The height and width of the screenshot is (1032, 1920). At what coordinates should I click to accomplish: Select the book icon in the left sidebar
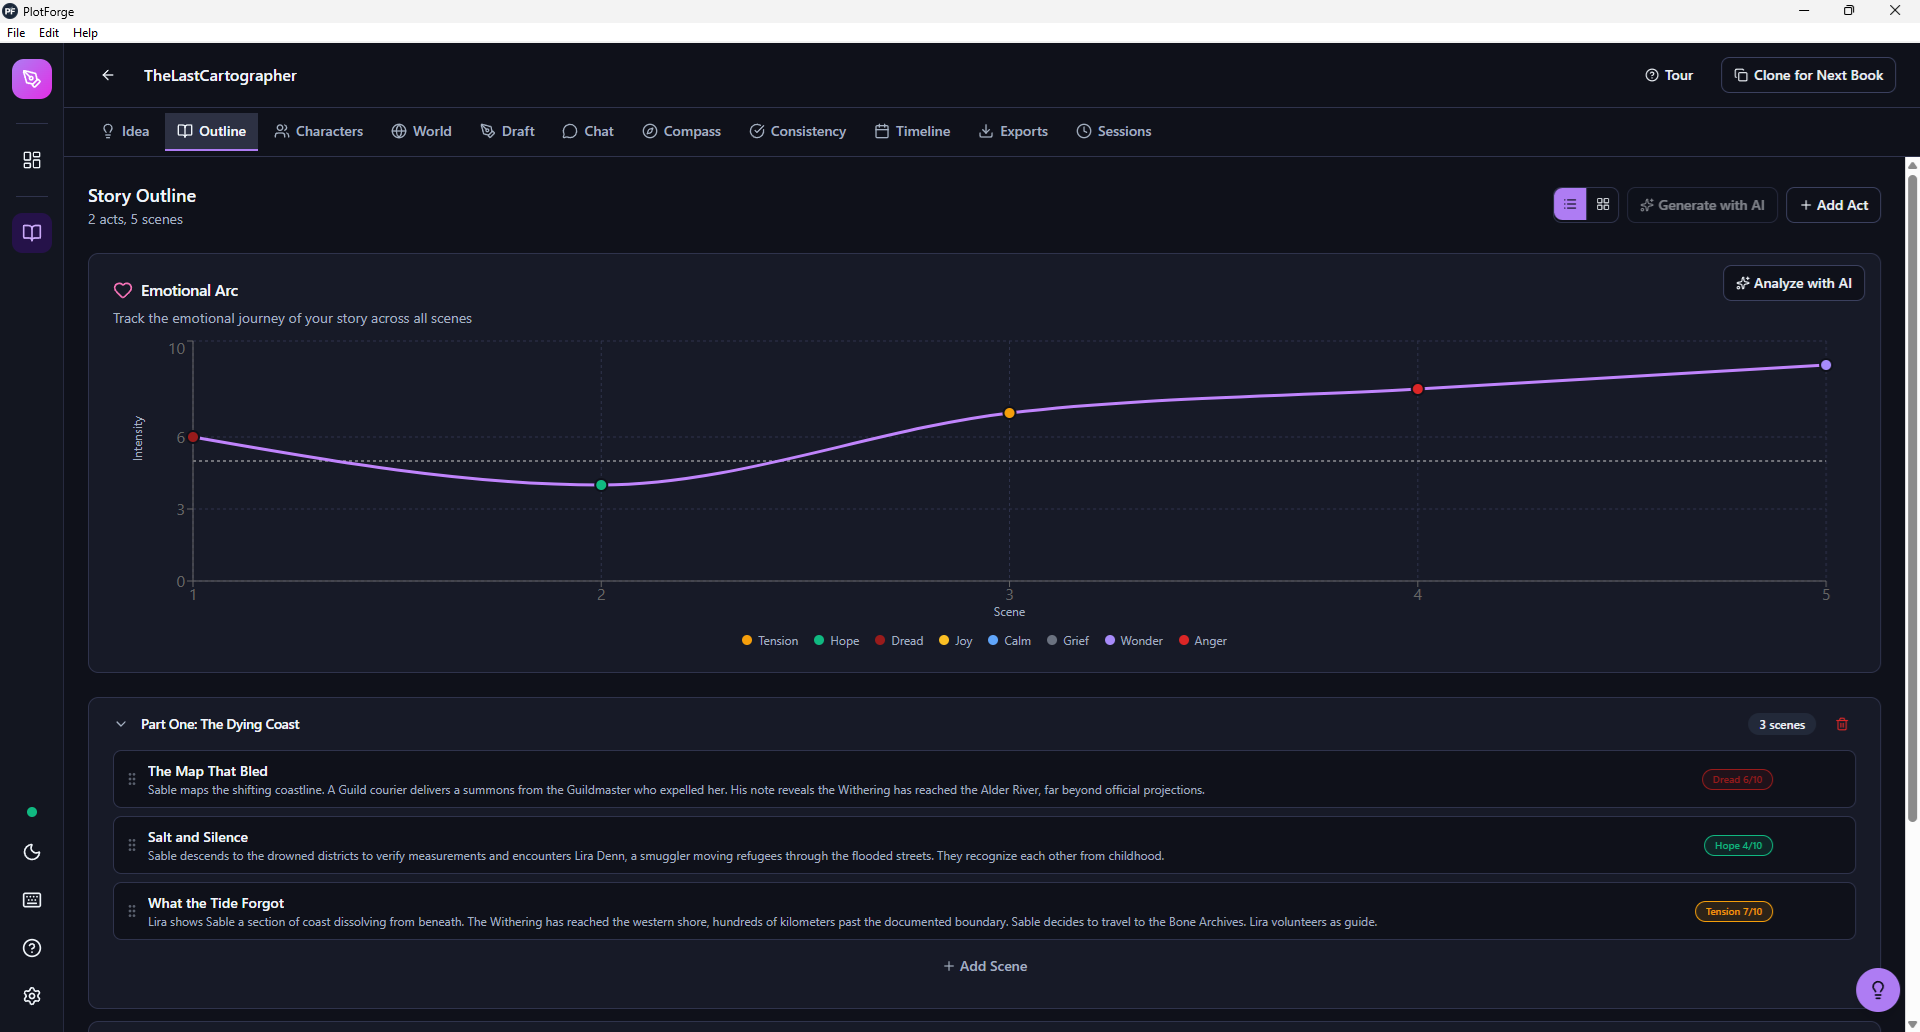(32, 233)
